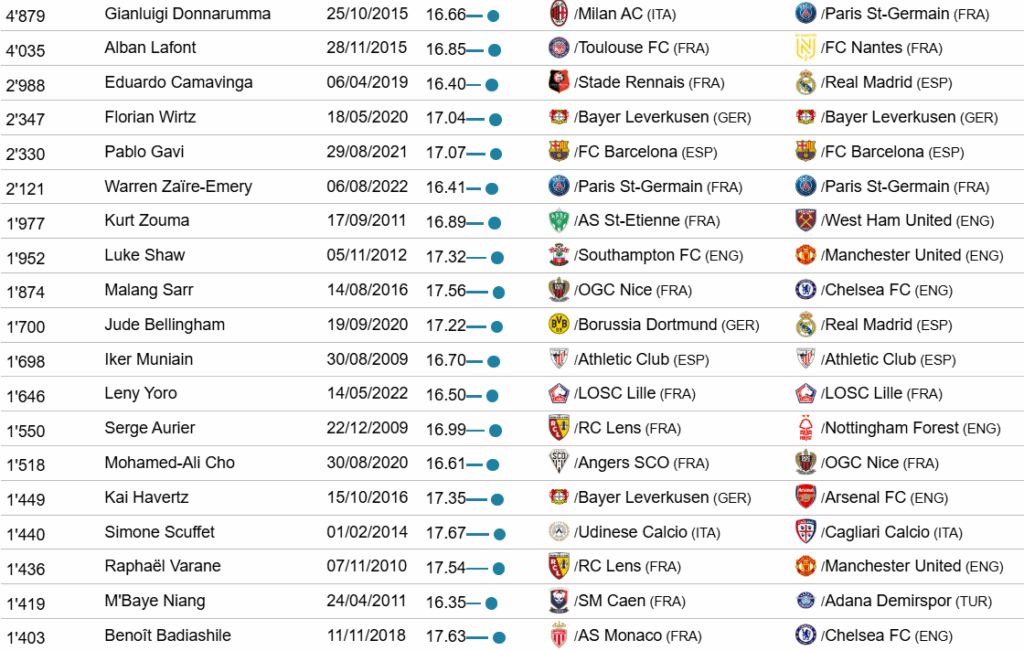
Task: Click the 4'879 minutes value
Action: pos(26,16)
